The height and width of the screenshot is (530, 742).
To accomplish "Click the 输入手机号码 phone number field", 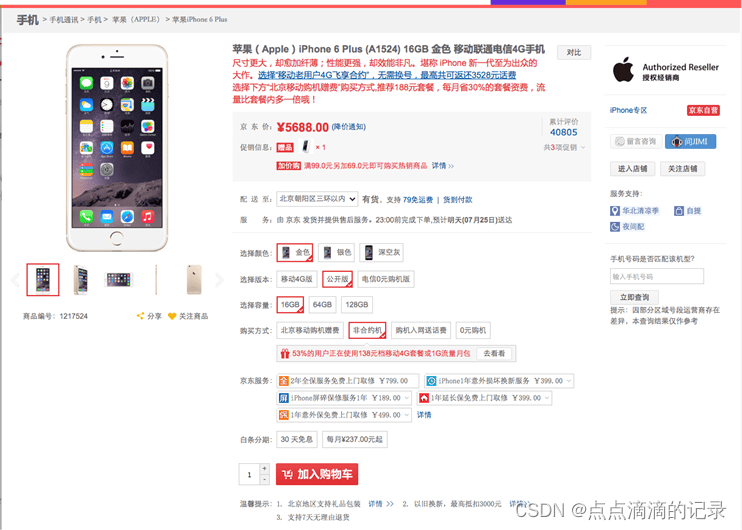I will click(x=657, y=276).
